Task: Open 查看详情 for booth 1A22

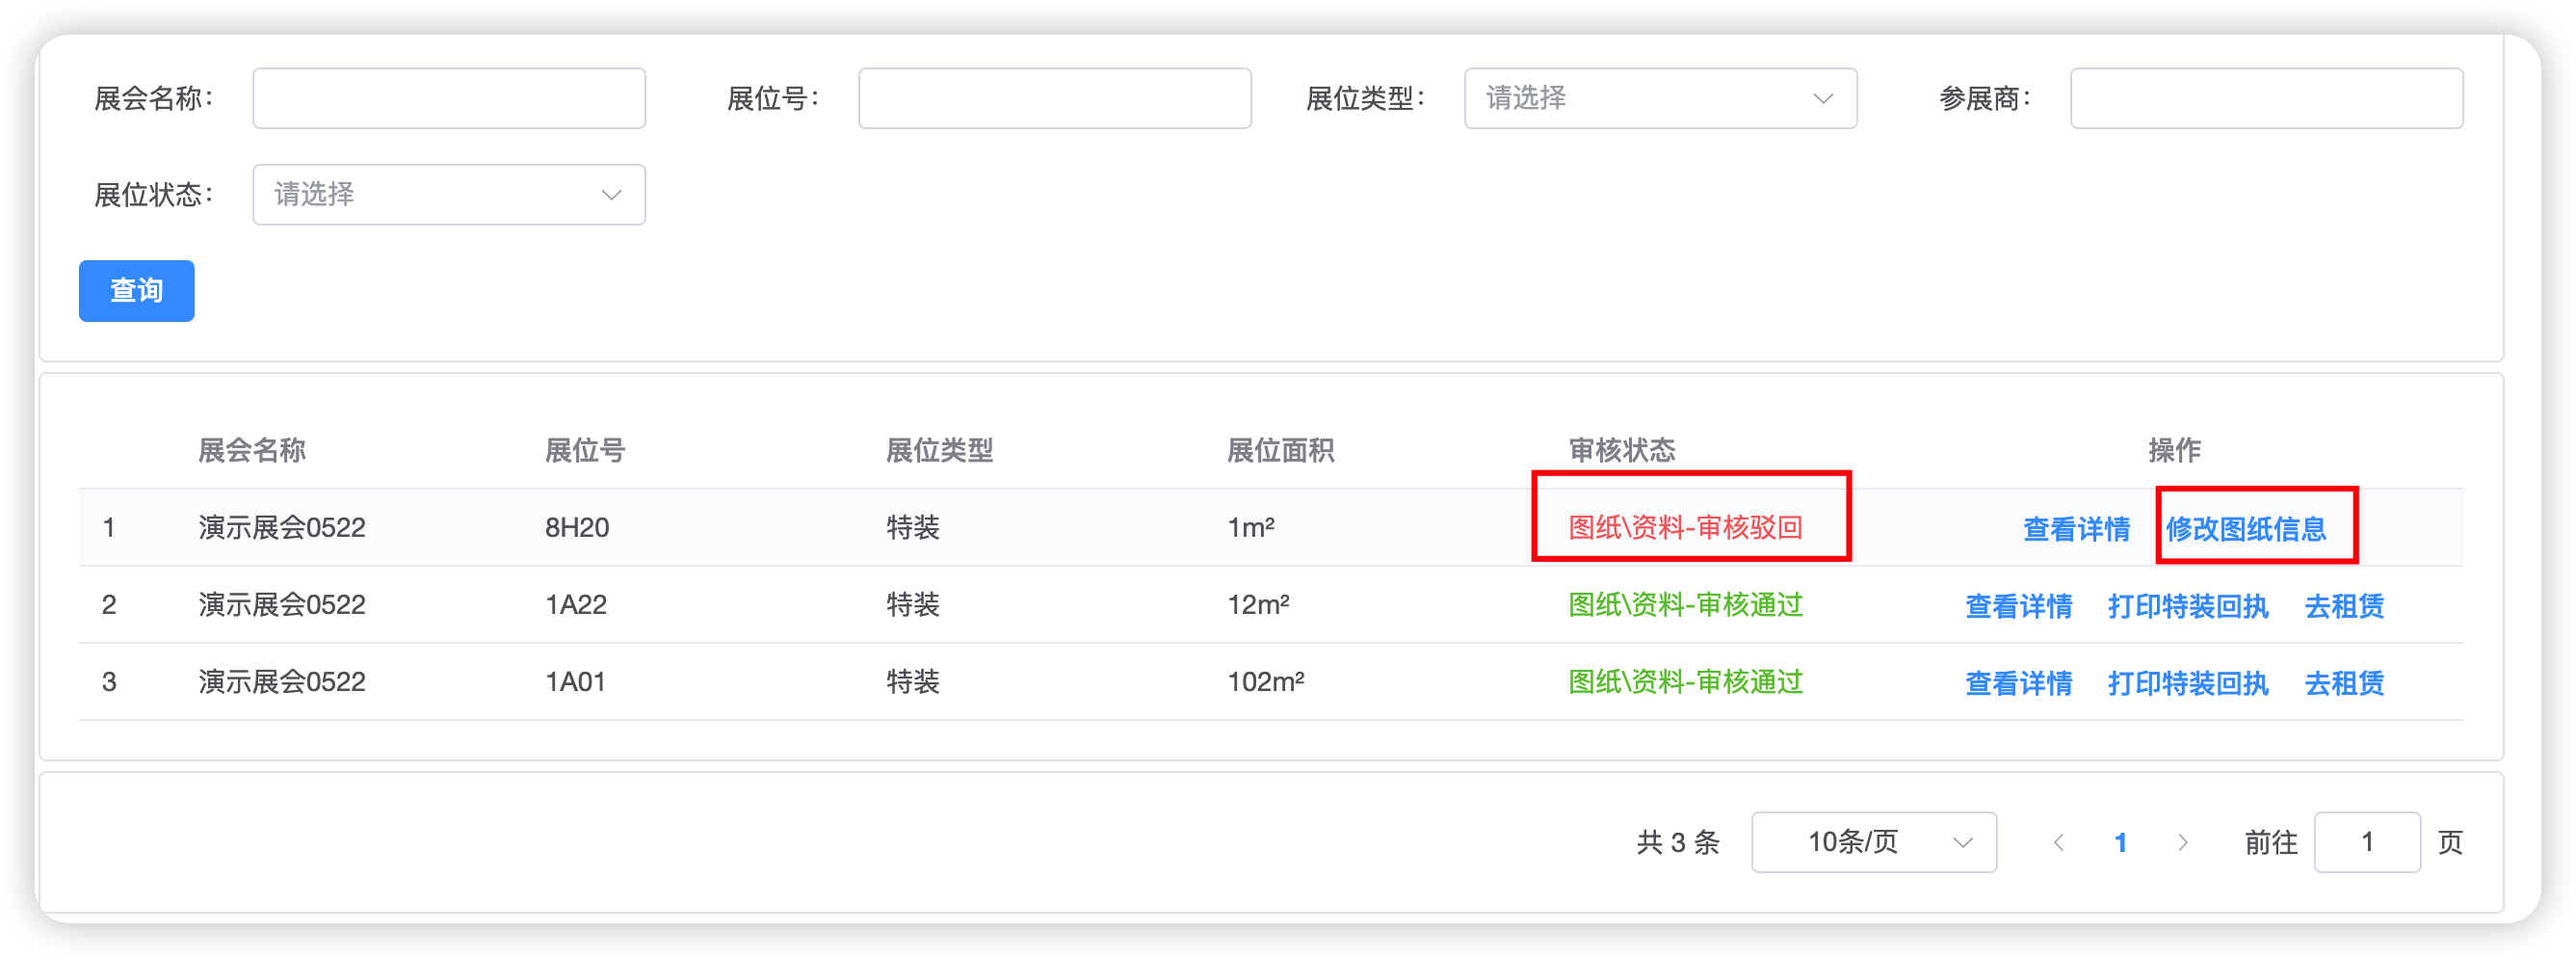Action: (x=2018, y=606)
